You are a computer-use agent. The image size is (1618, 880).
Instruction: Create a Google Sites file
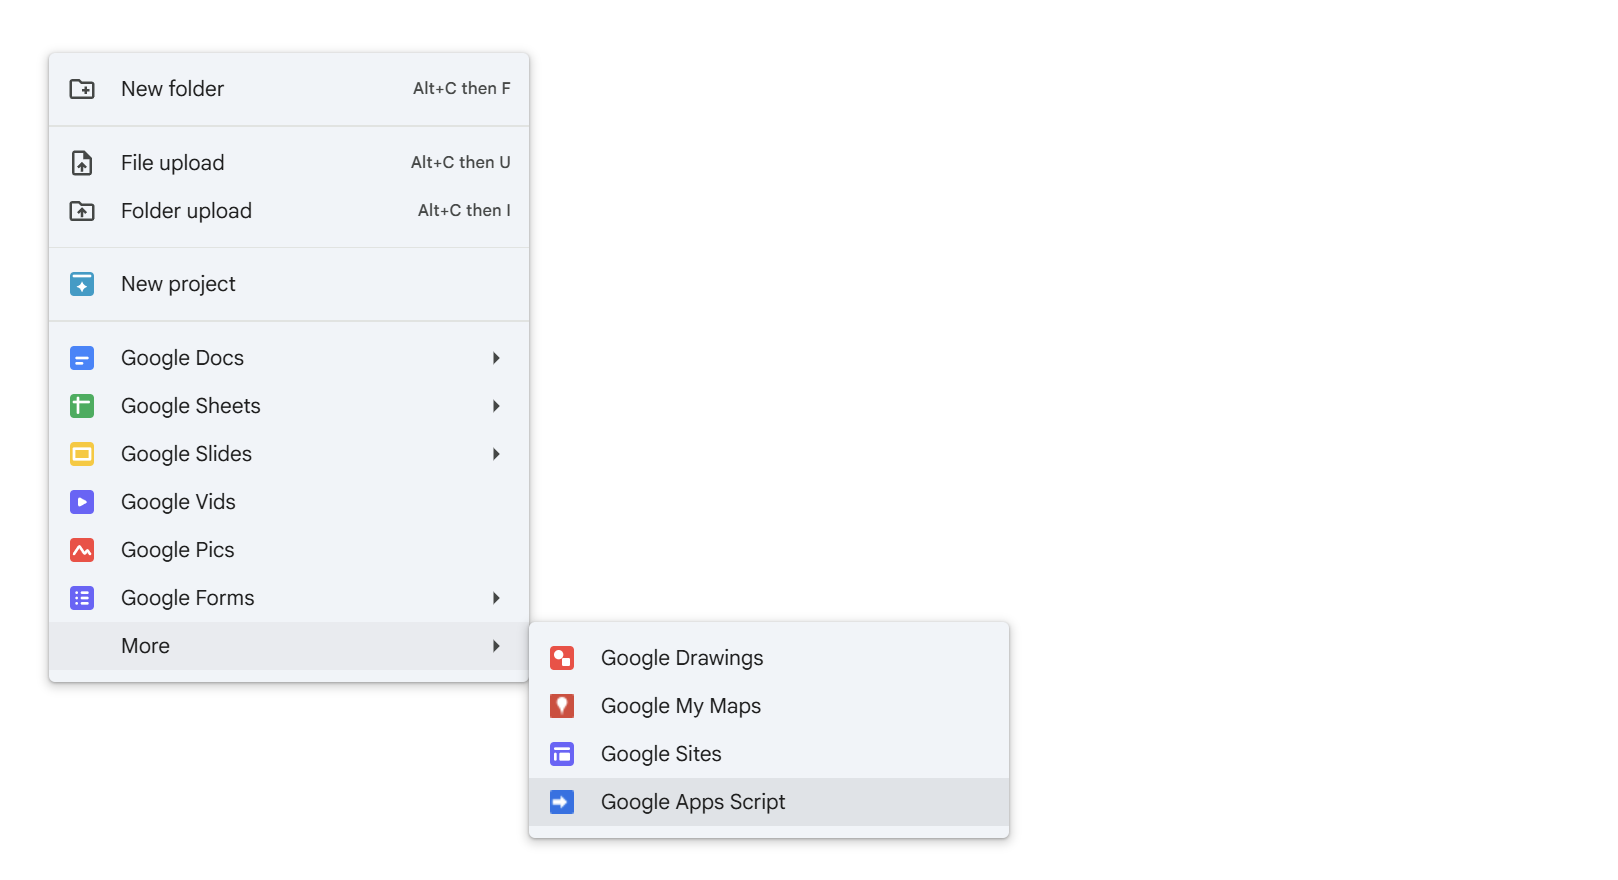tap(769, 754)
